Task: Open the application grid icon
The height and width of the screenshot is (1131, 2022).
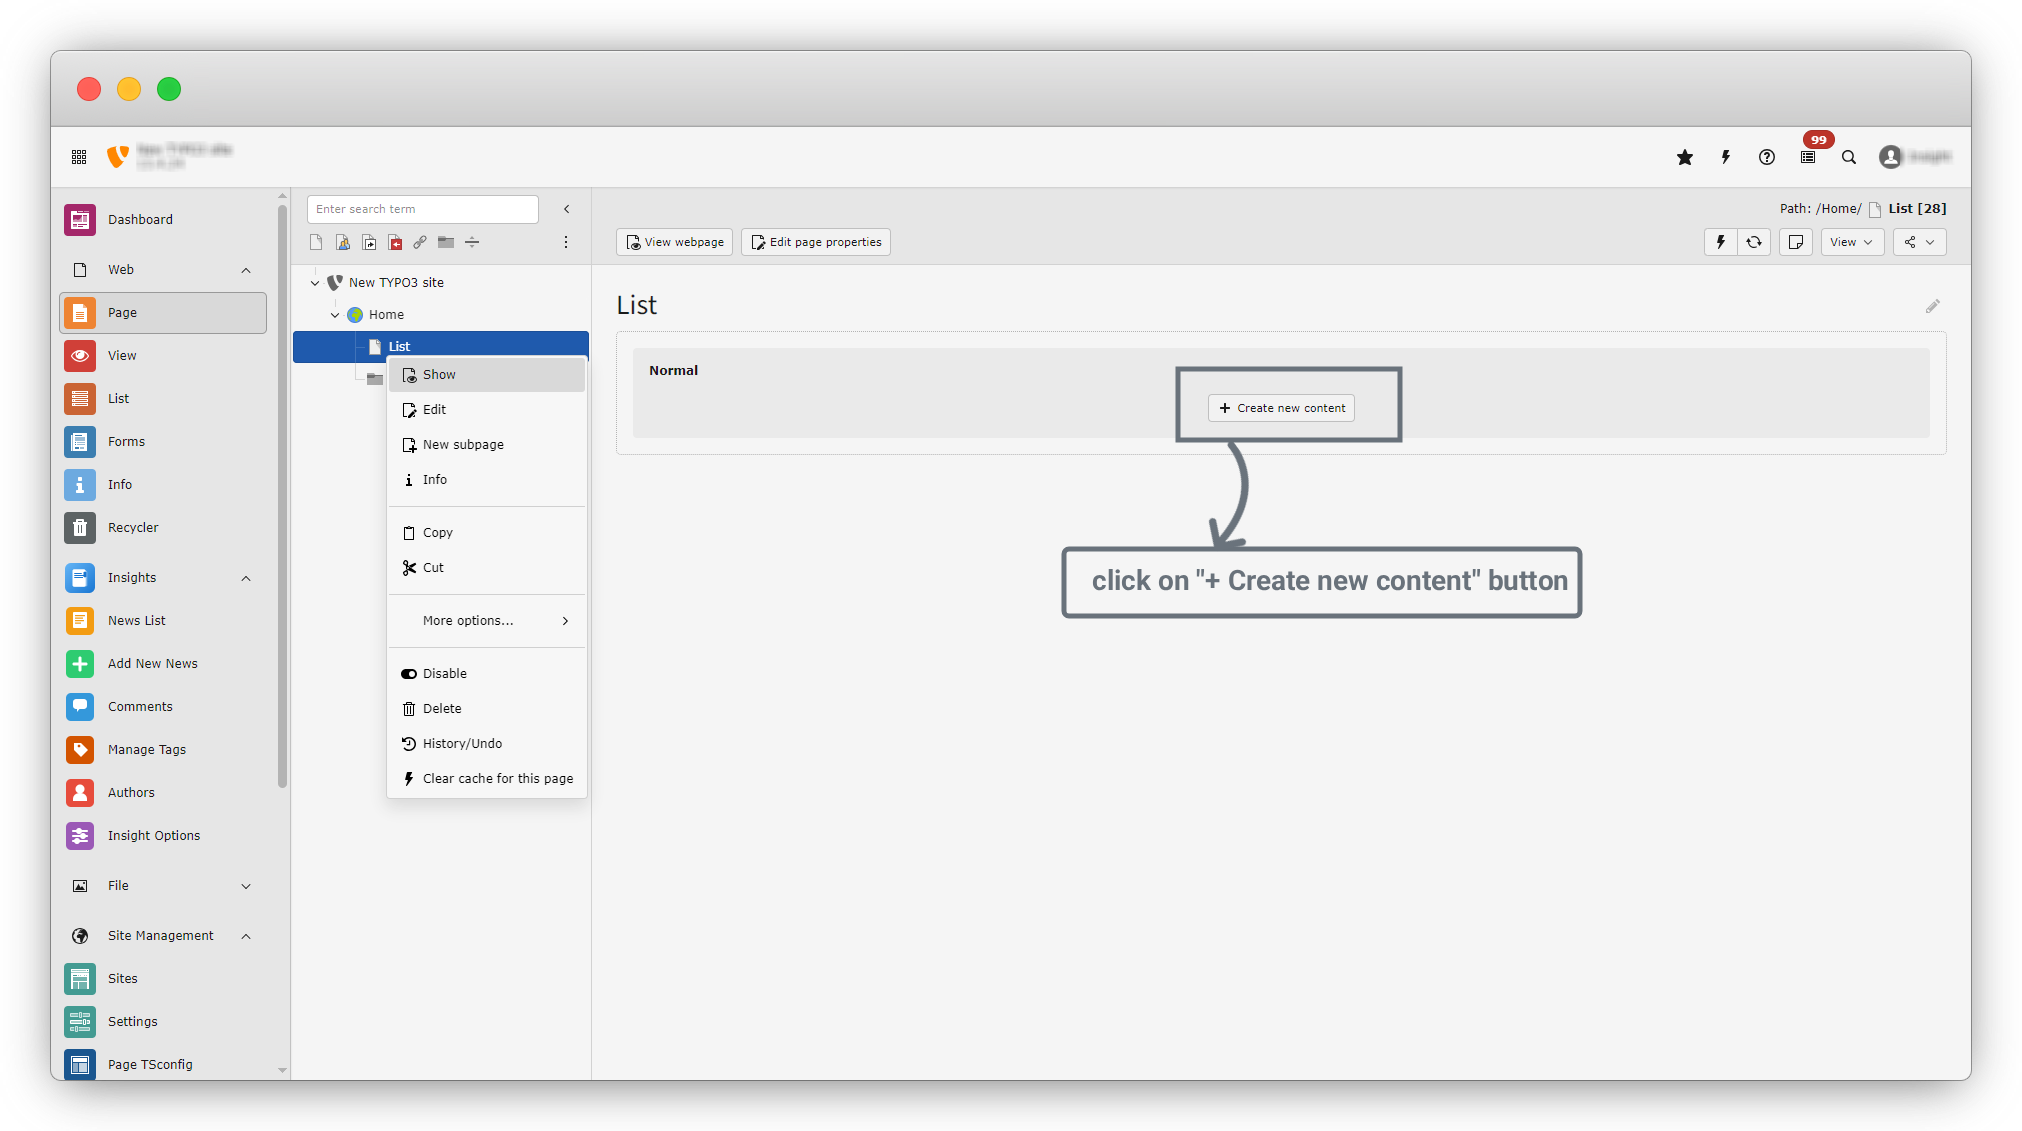Action: tap(79, 157)
